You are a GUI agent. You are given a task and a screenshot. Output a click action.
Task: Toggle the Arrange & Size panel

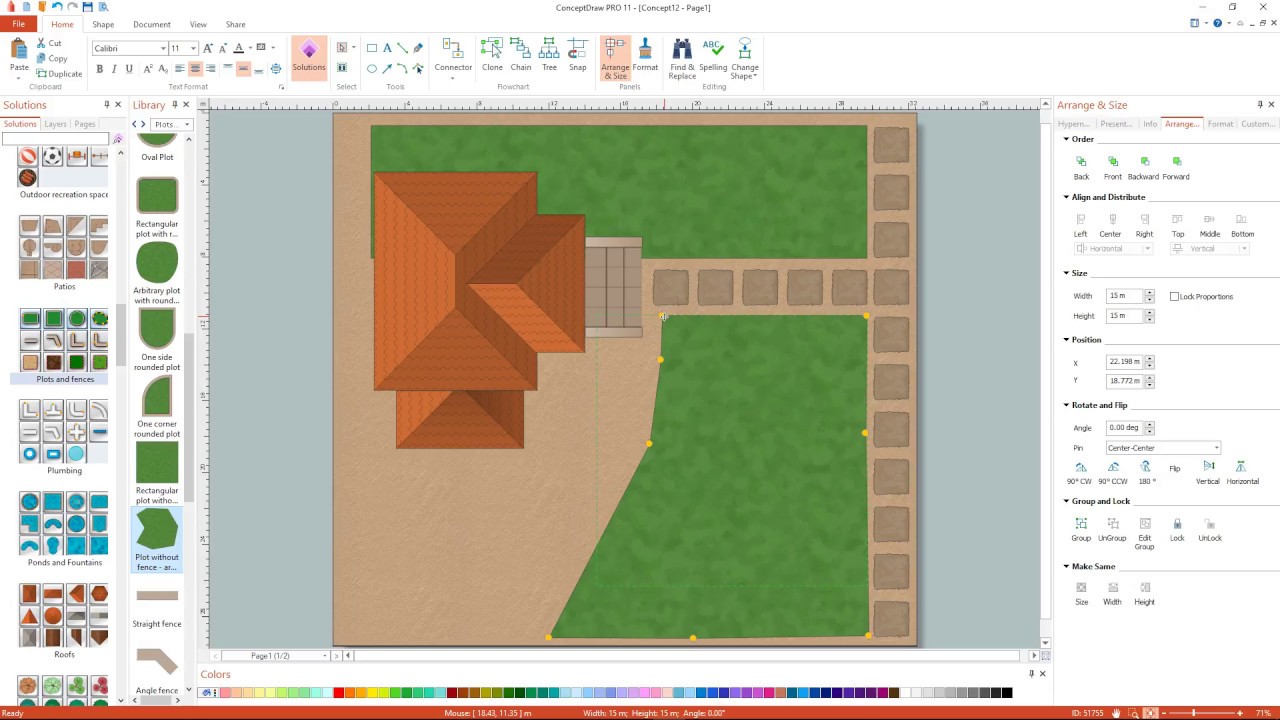pyautogui.click(x=615, y=58)
